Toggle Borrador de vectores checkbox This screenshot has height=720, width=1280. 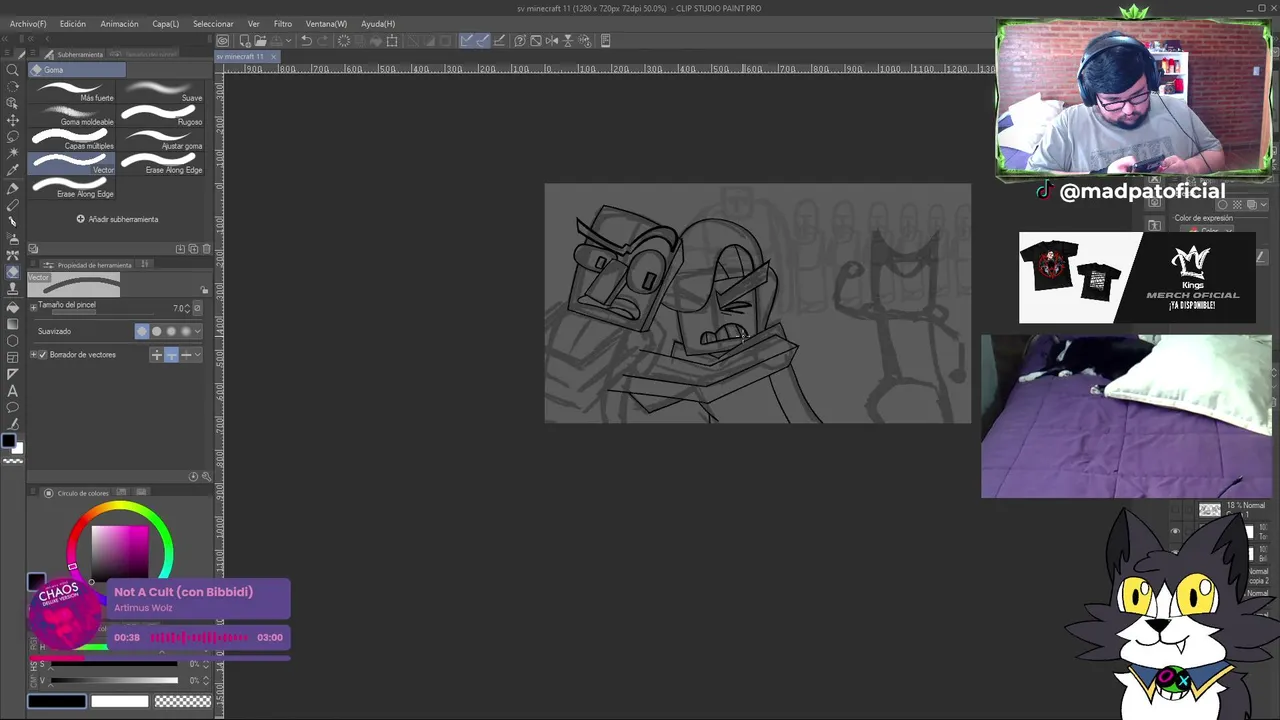(43, 355)
